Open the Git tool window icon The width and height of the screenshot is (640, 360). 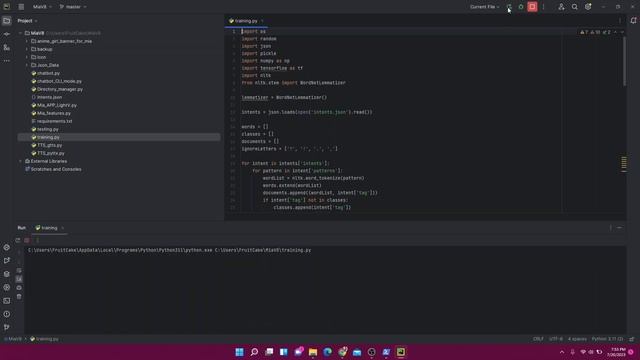click(7, 327)
